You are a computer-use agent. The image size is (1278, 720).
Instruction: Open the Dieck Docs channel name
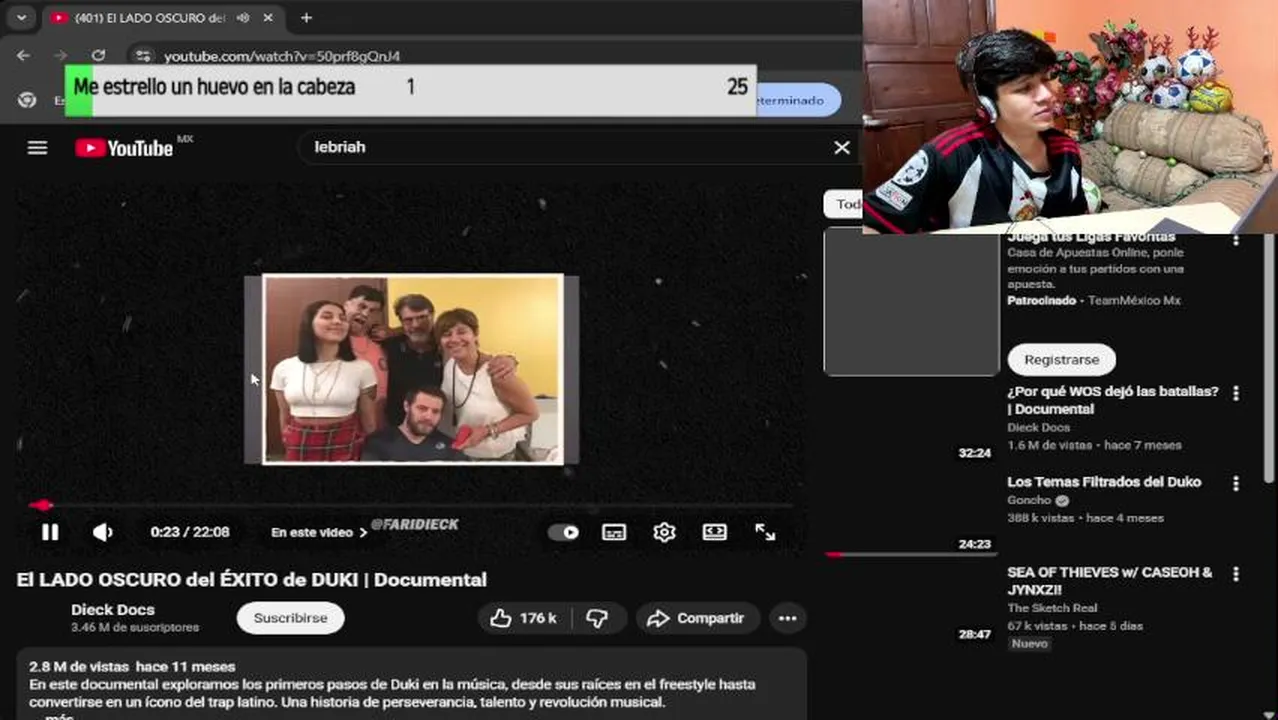(113, 609)
